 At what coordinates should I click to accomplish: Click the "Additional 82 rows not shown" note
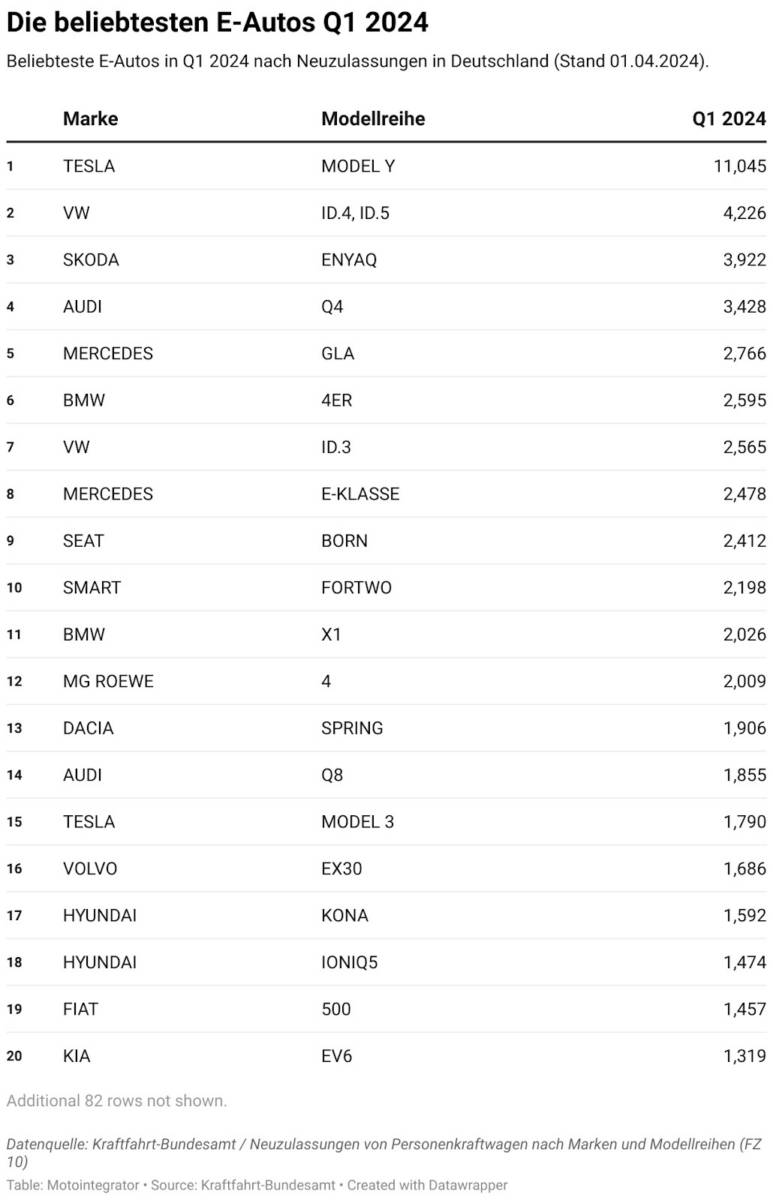click(x=117, y=1101)
